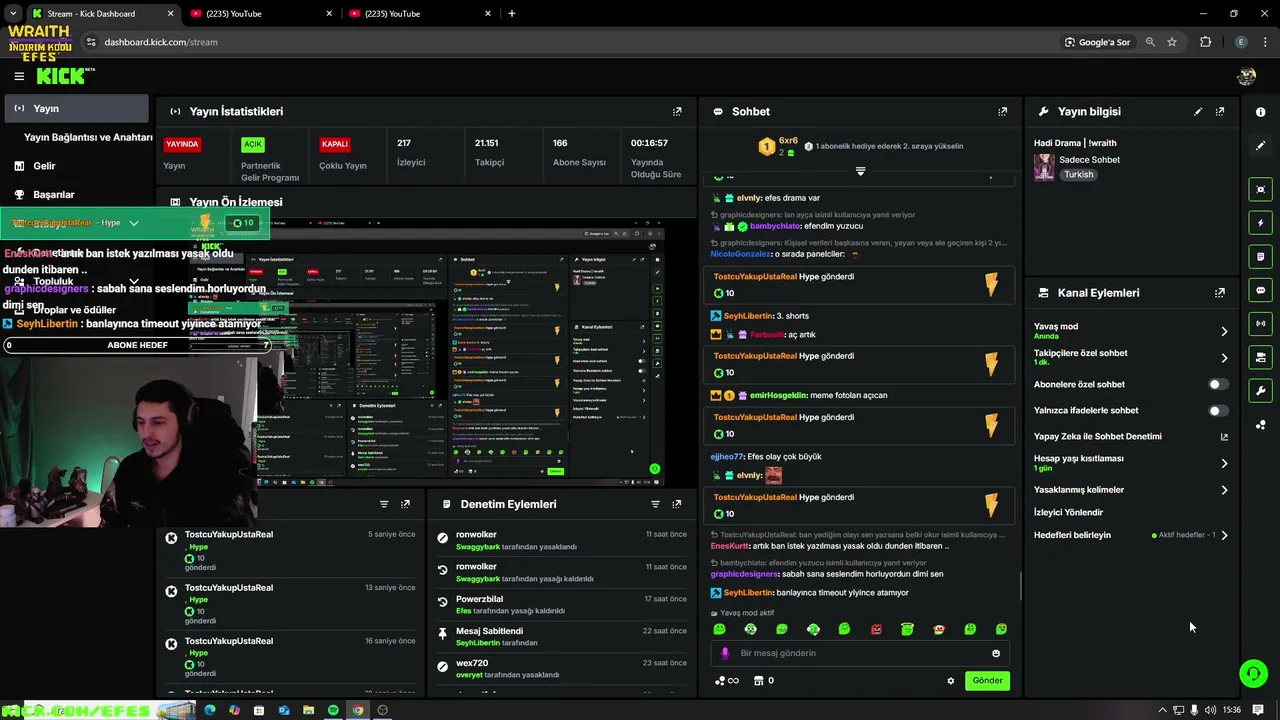
Task: Switch to the Stream - Kick Dashboard tab
Action: (x=101, y=14)
